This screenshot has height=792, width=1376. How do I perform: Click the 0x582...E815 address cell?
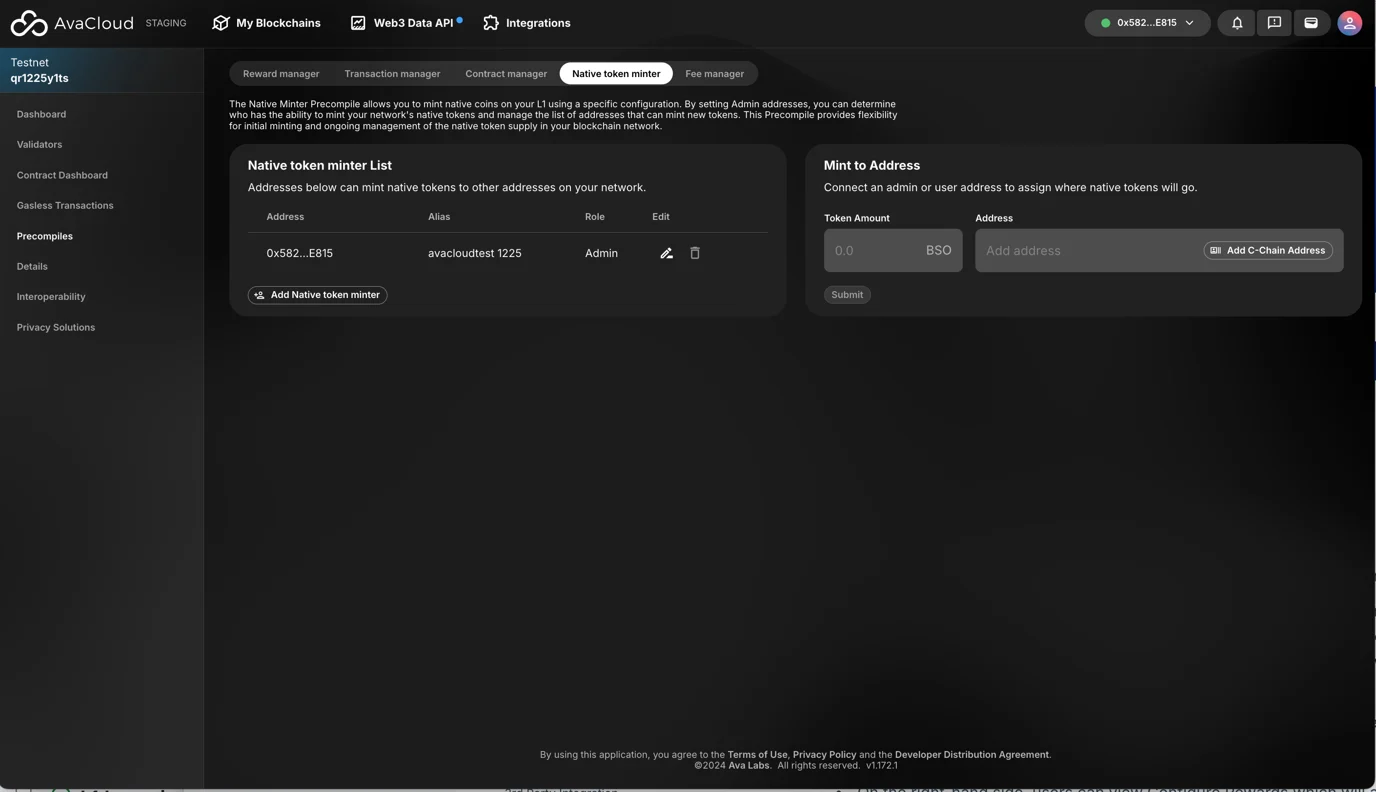(x=300, y=254)
